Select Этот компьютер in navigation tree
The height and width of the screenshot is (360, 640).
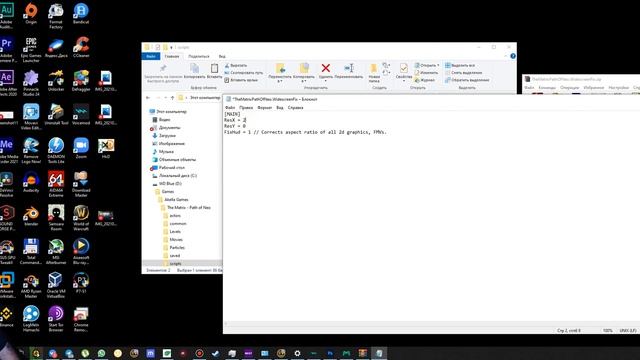168,111
